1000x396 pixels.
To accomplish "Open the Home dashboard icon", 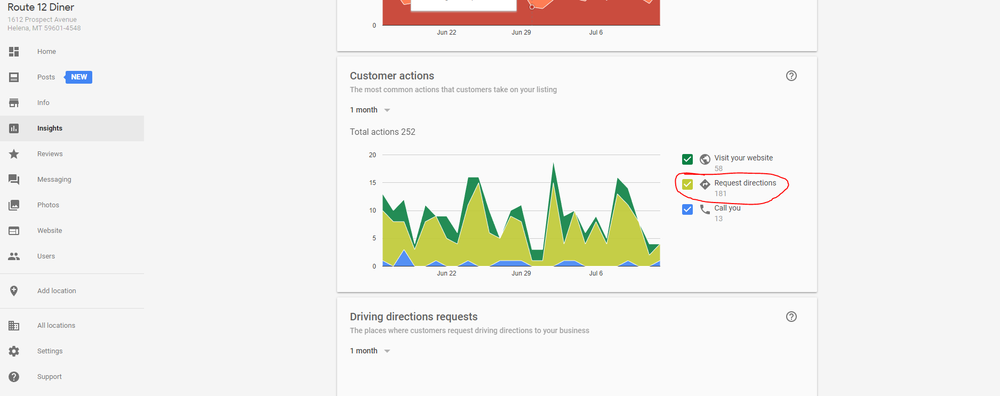I will click(13, 52).
